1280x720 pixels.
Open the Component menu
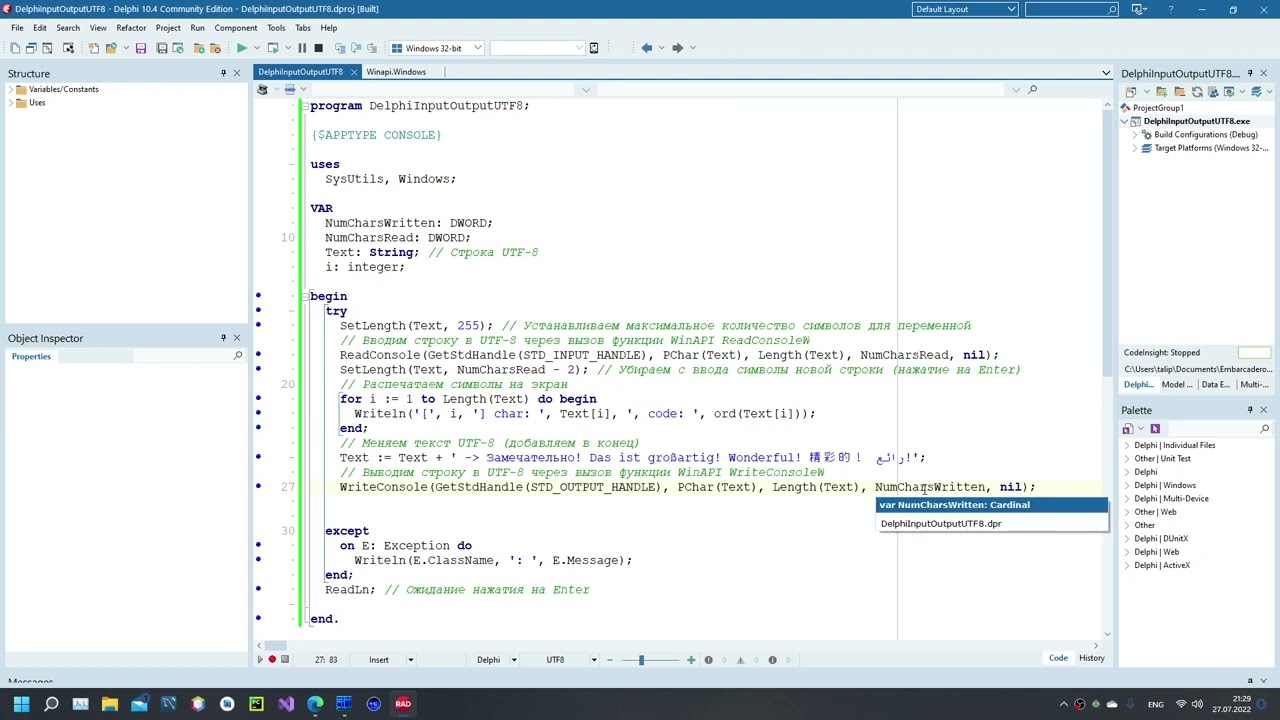236,28
